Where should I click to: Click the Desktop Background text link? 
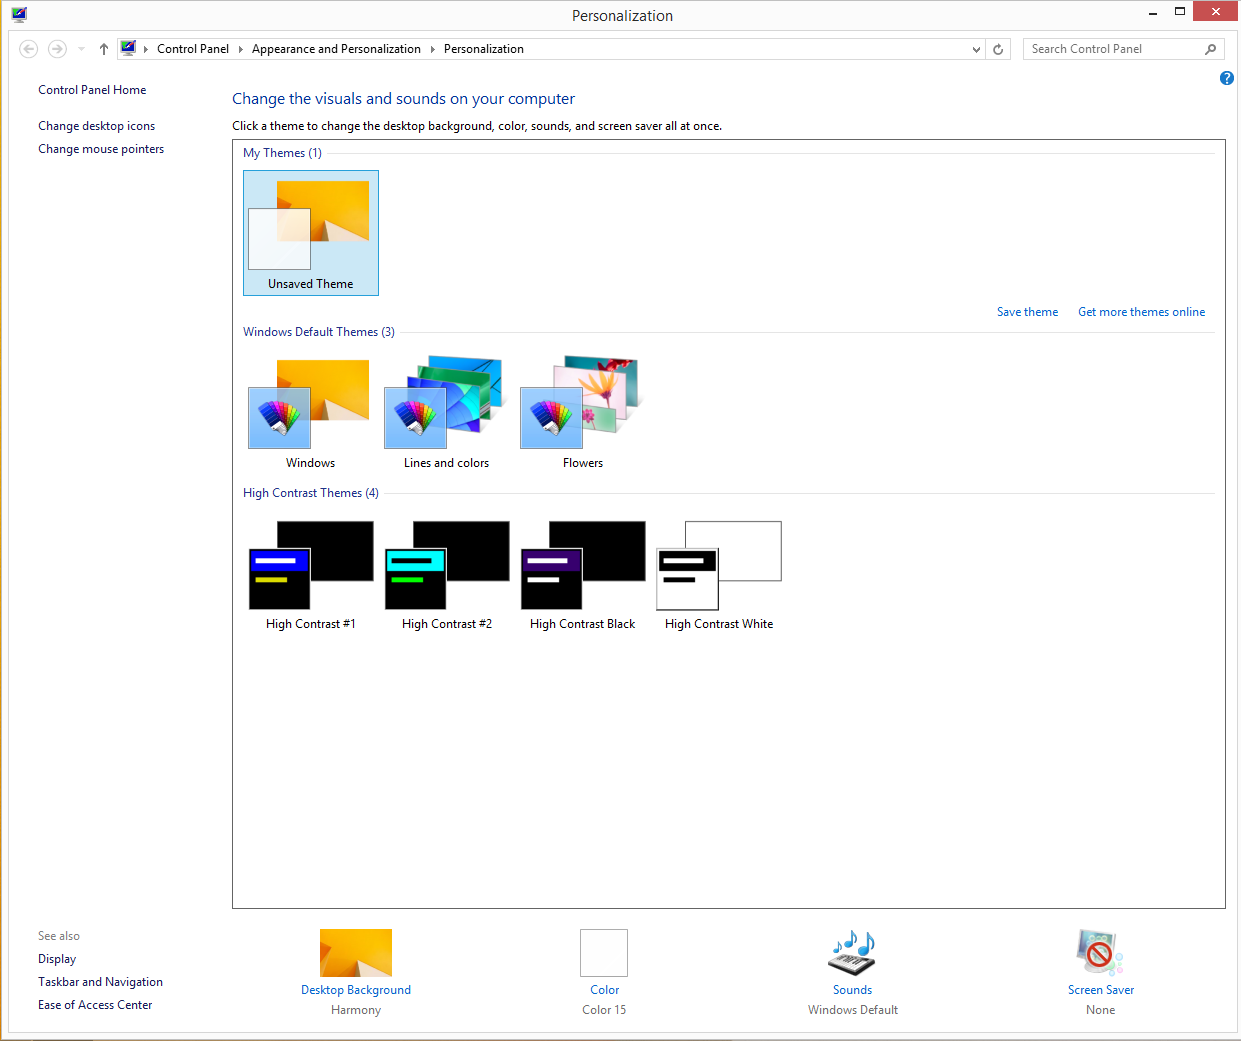click(x=356, y=990)
